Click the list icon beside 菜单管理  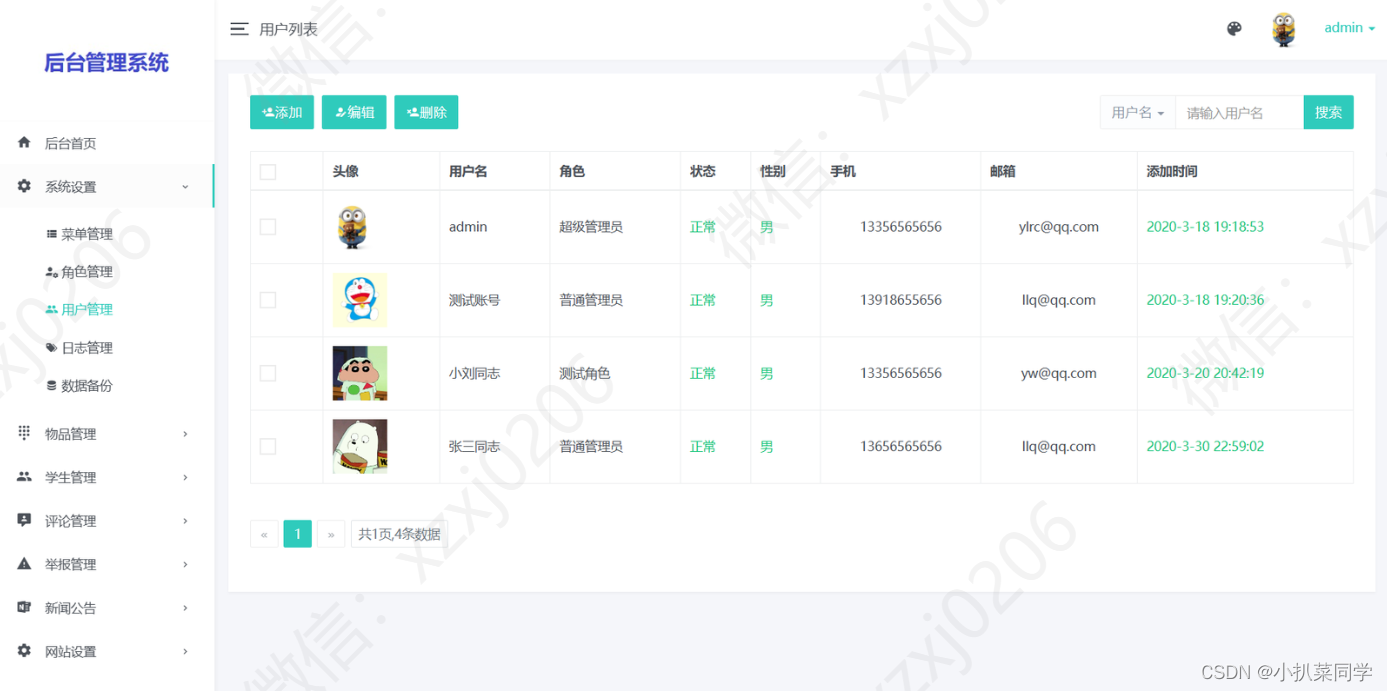point(52,234)
